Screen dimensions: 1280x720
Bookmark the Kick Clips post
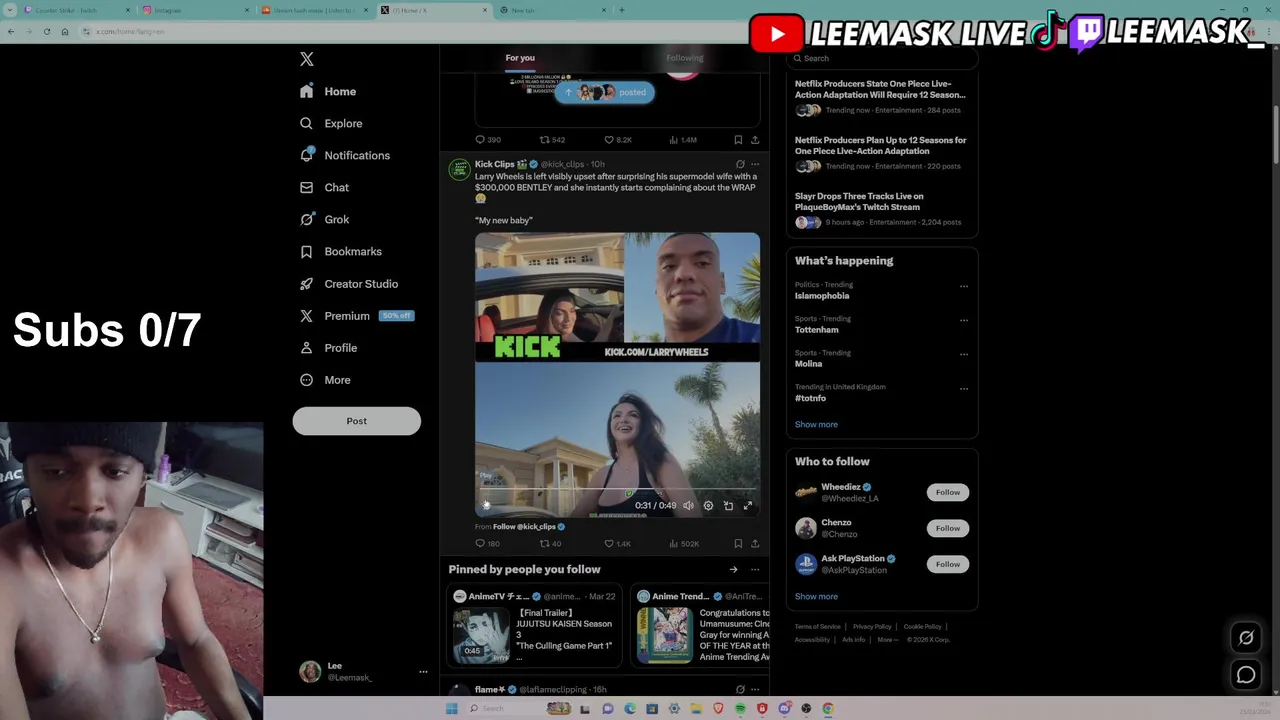738,544
